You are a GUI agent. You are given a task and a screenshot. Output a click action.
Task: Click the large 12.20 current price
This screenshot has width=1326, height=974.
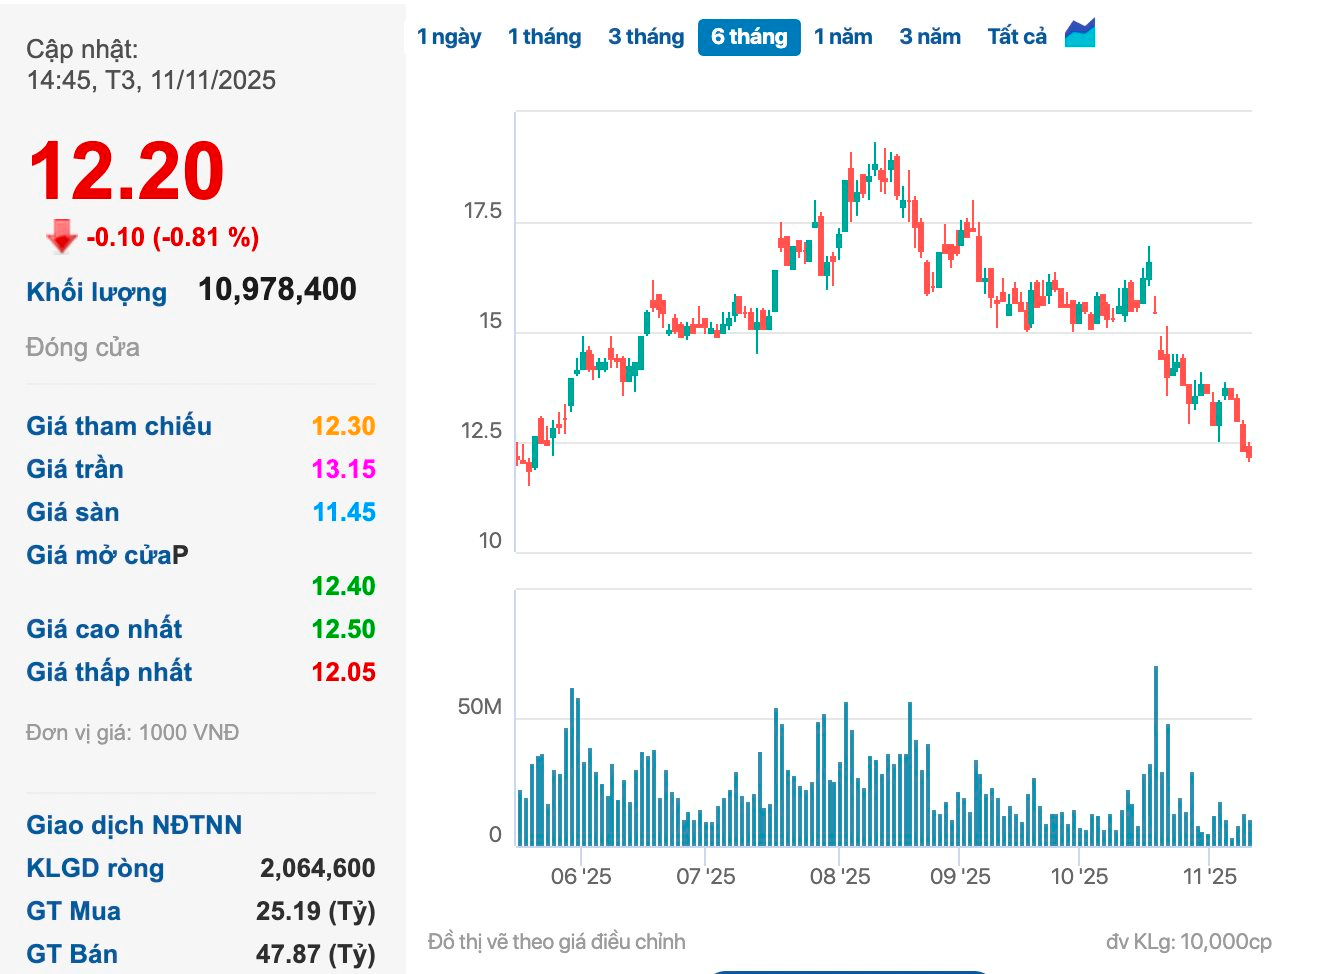click(x=127, y=171)
